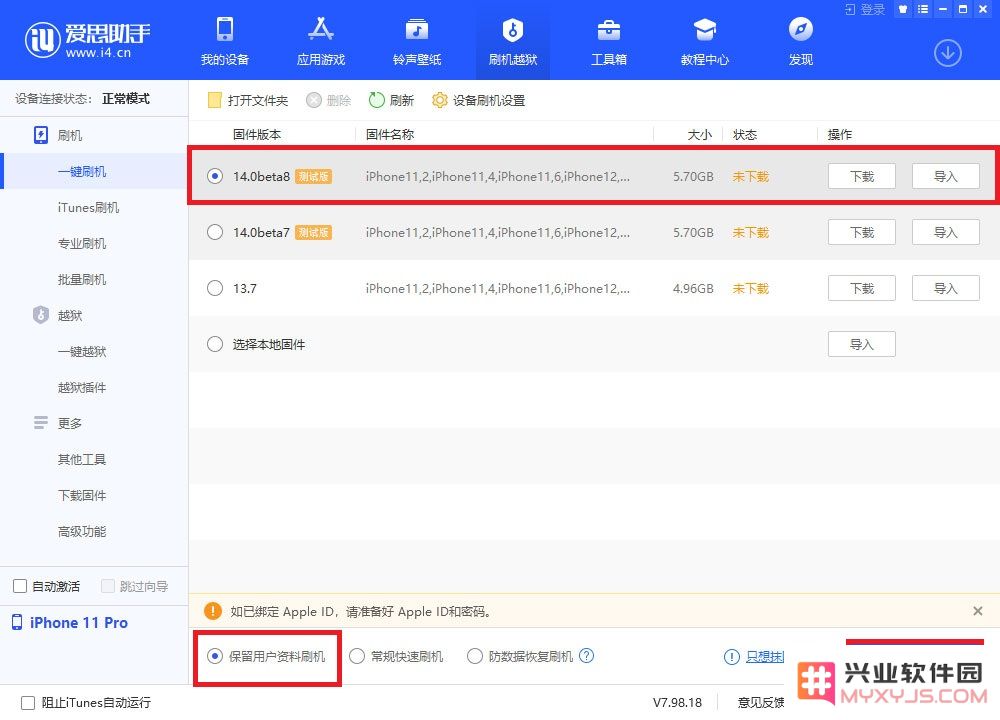Click the 只想抹 link
Image resolution: width=1000 pixels, height=720 pixels.
click(765, 656)
